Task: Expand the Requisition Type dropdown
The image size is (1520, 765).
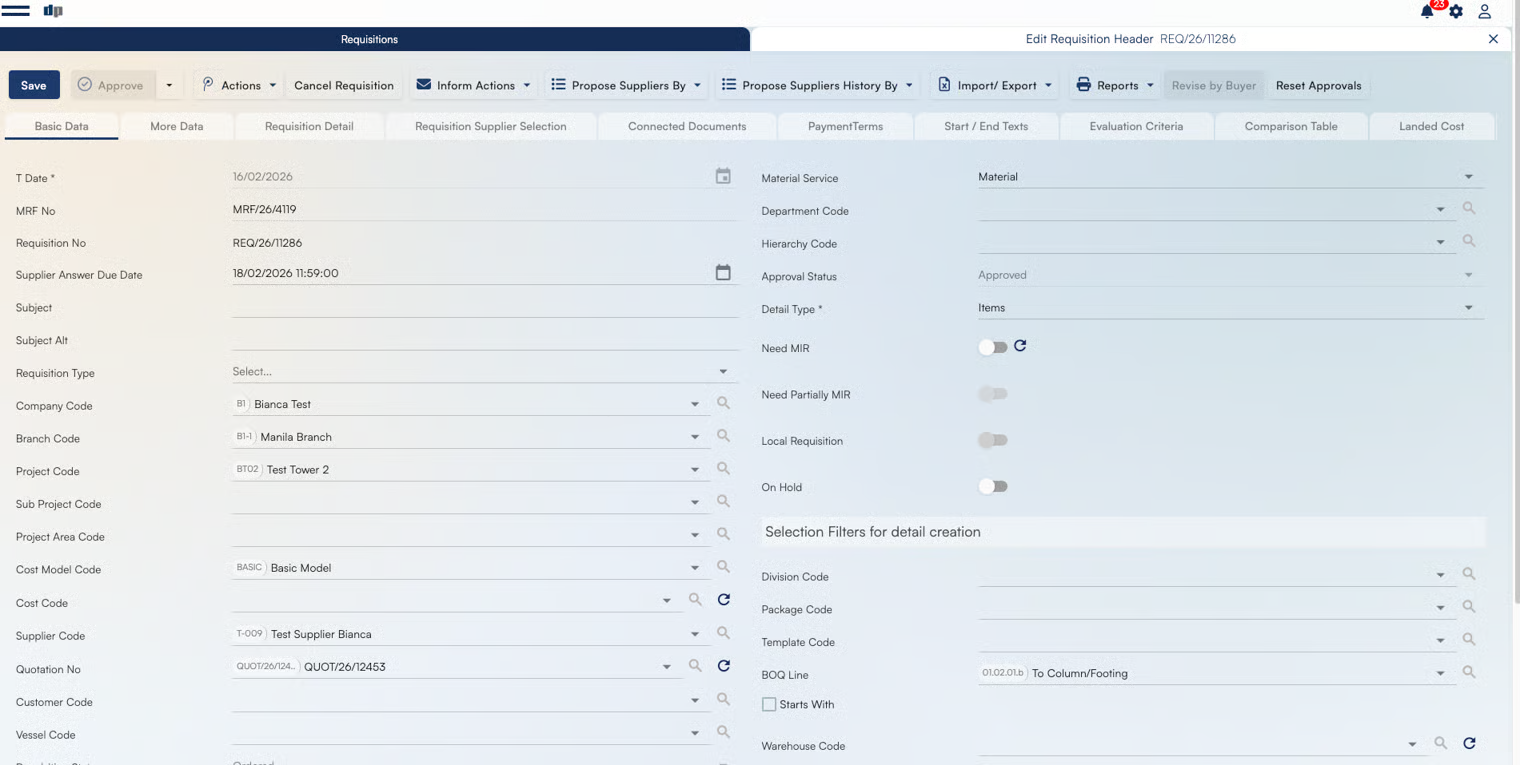Action: (723, 372)
